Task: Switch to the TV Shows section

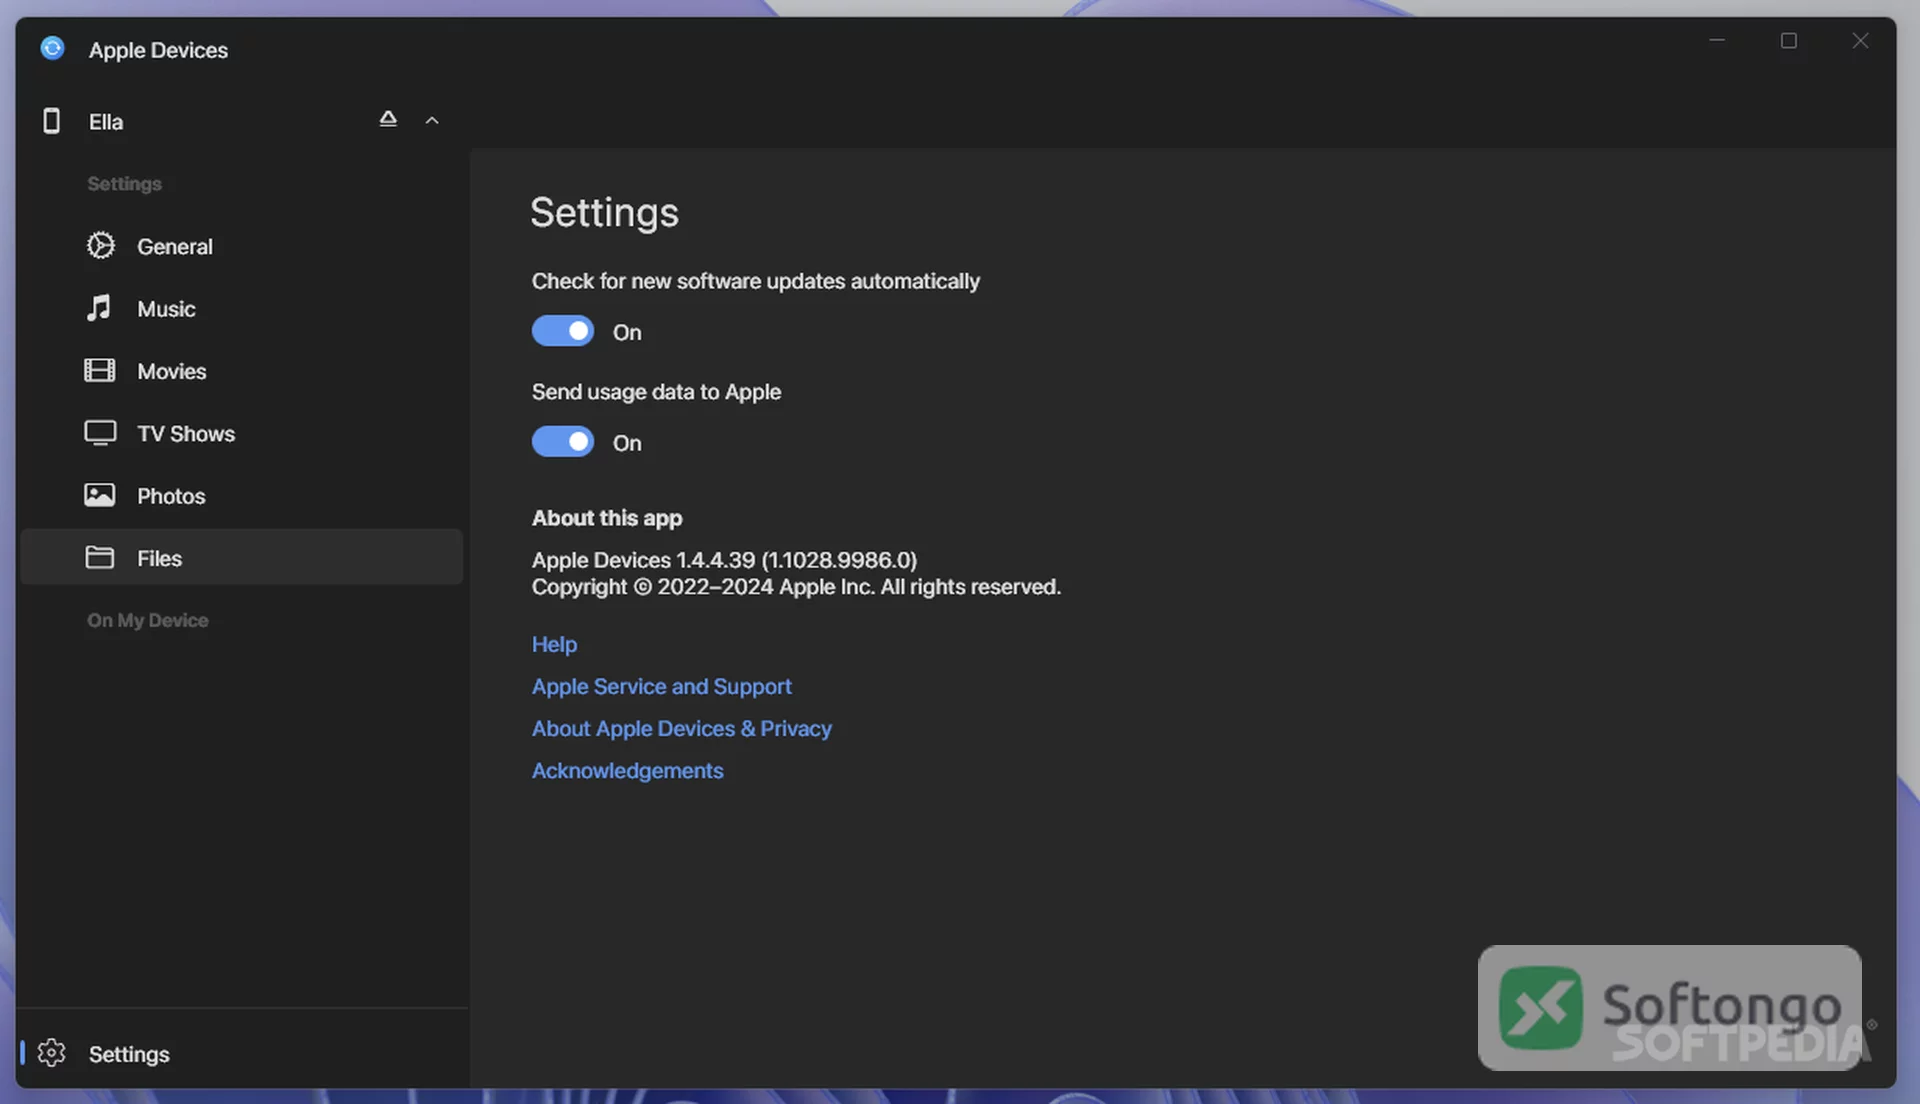Action: [186, 433]
